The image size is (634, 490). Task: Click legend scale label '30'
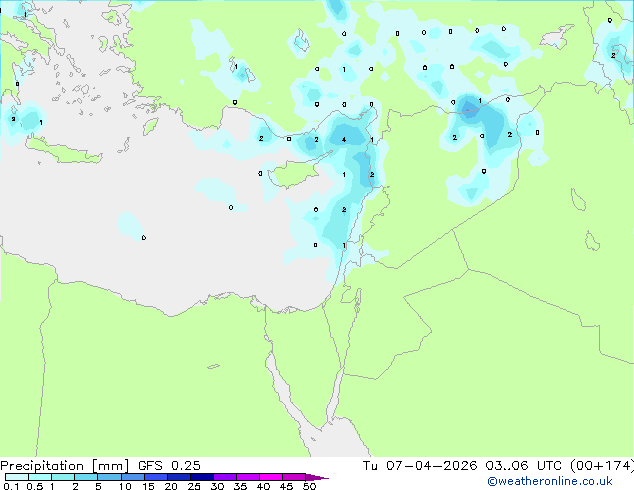coord(217,486)
